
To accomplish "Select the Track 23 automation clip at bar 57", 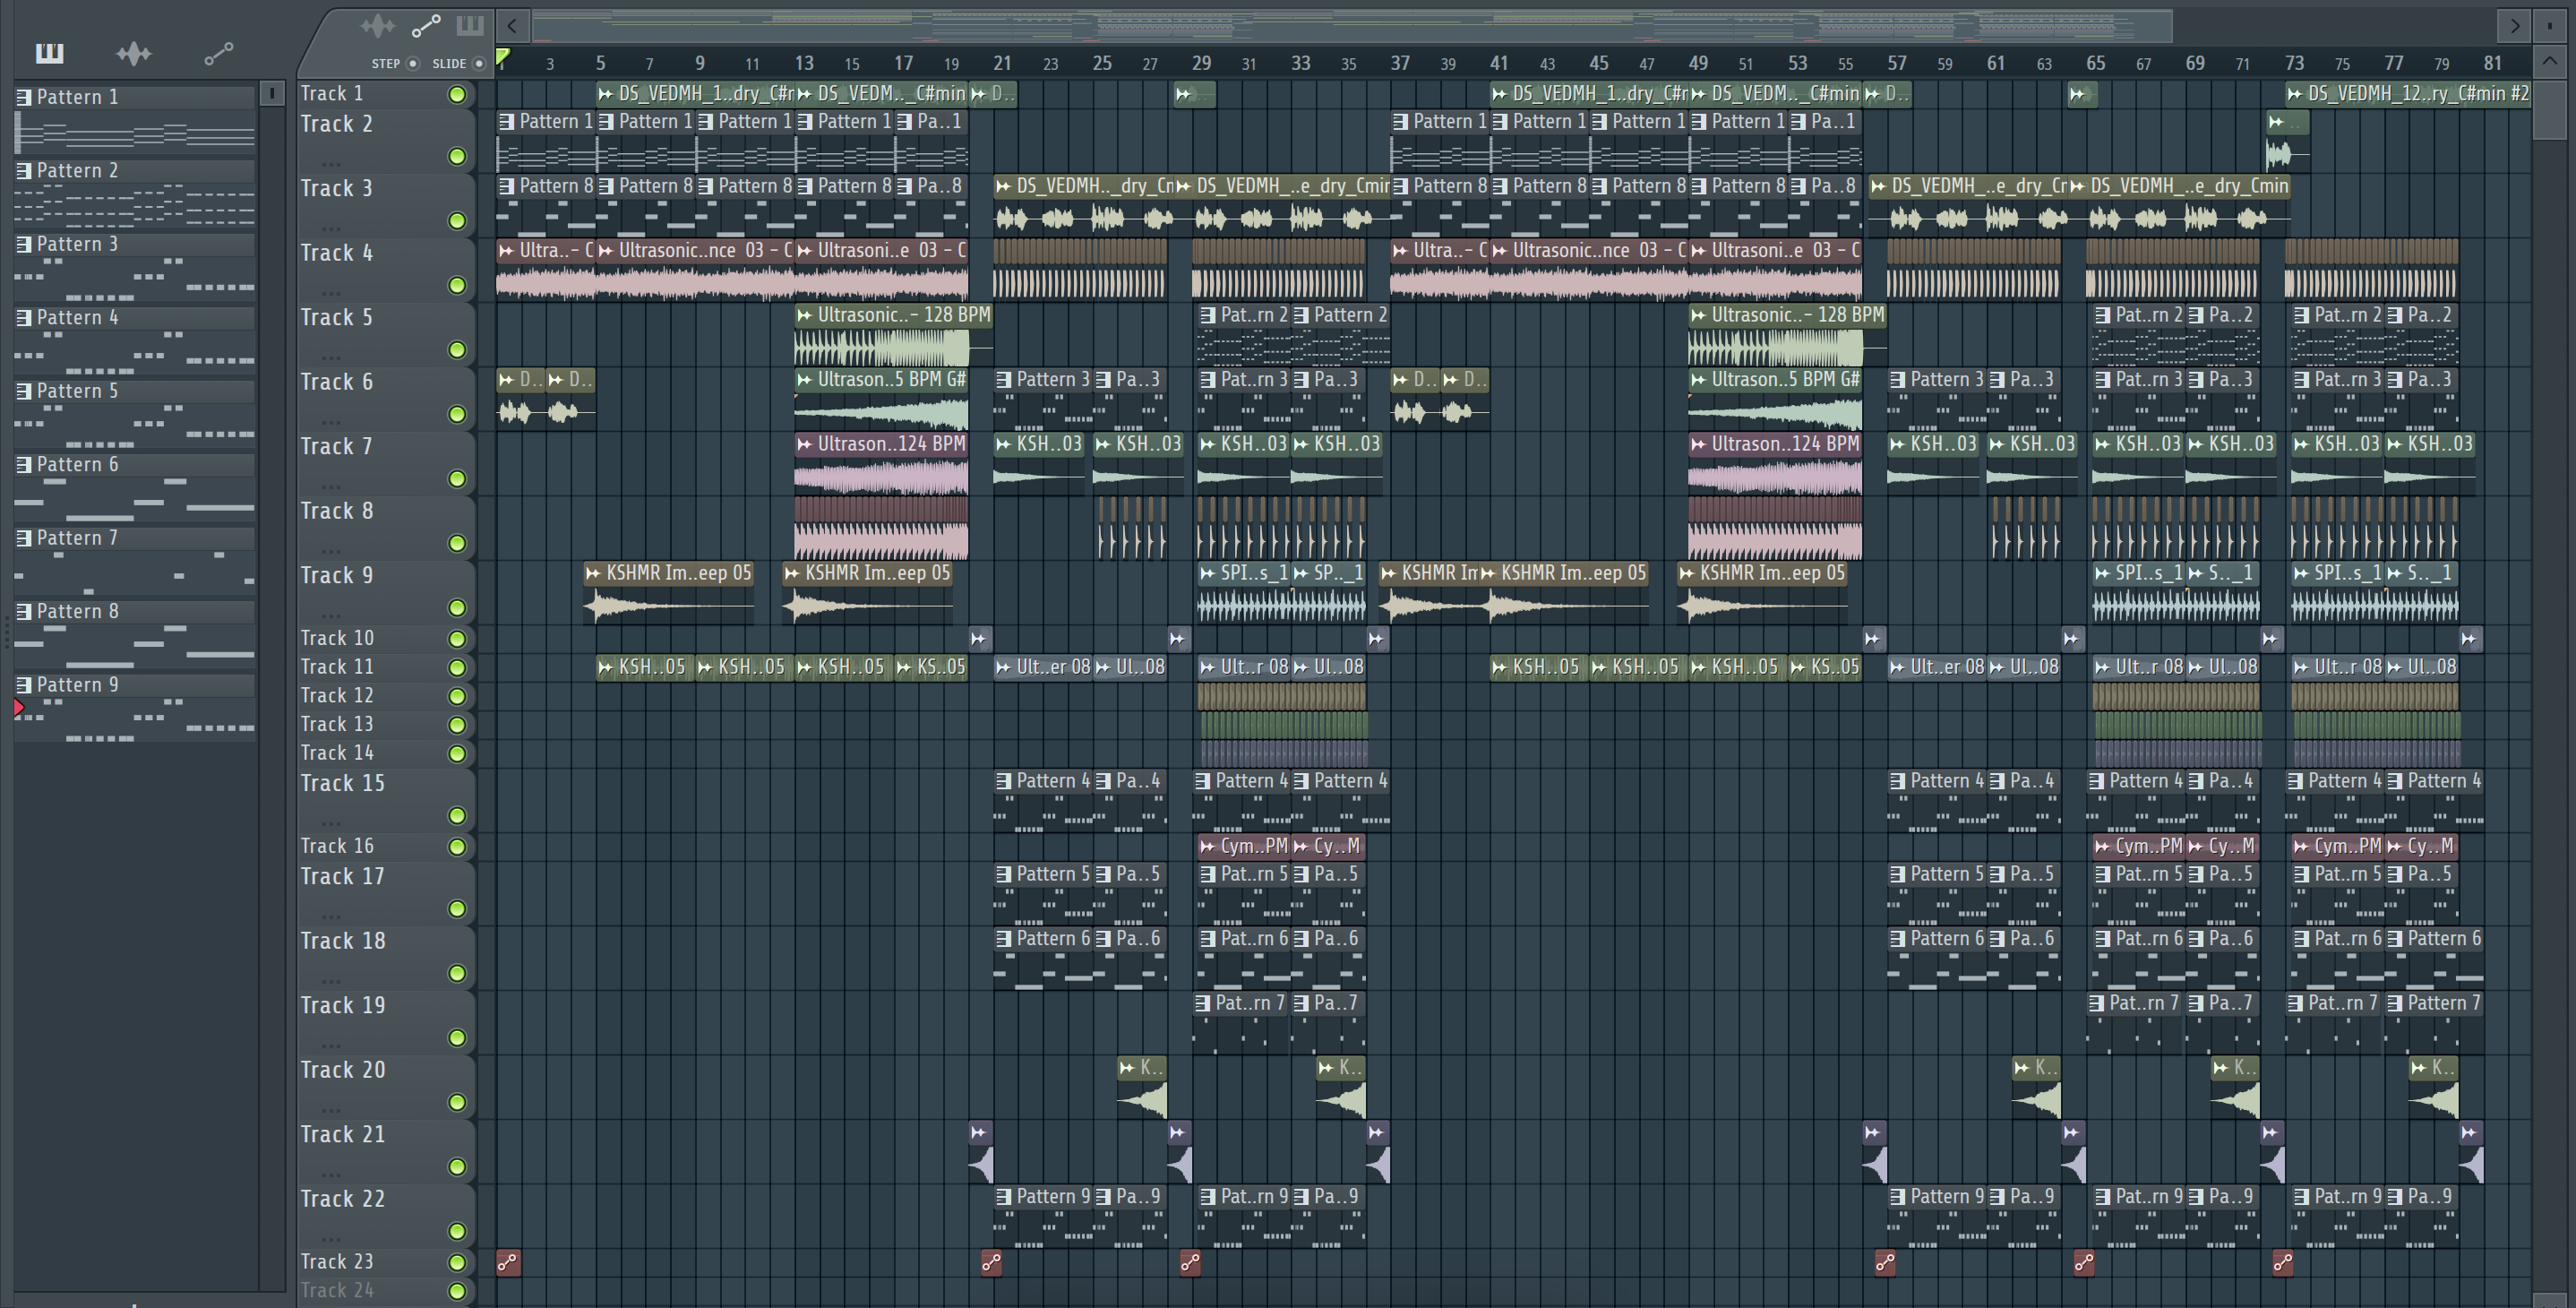I will (x=1885, y=1262).
